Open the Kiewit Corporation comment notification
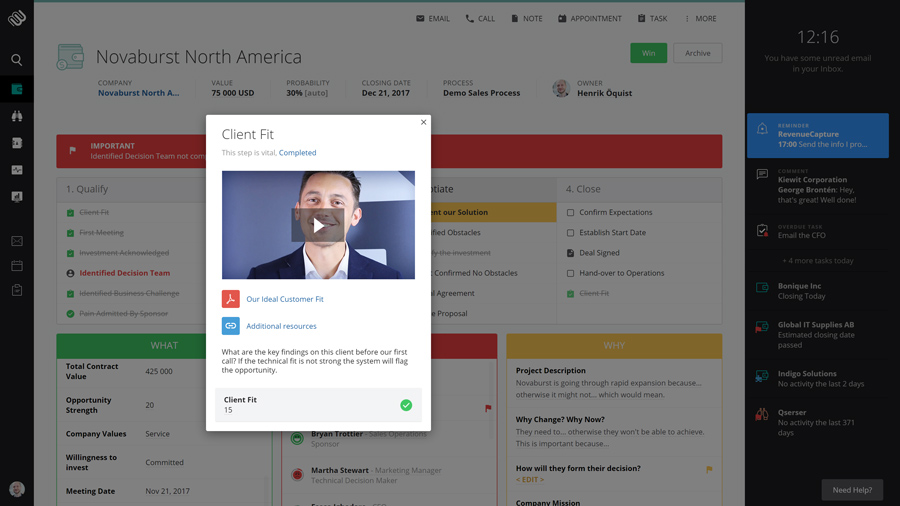 click(x=817, y=186)
